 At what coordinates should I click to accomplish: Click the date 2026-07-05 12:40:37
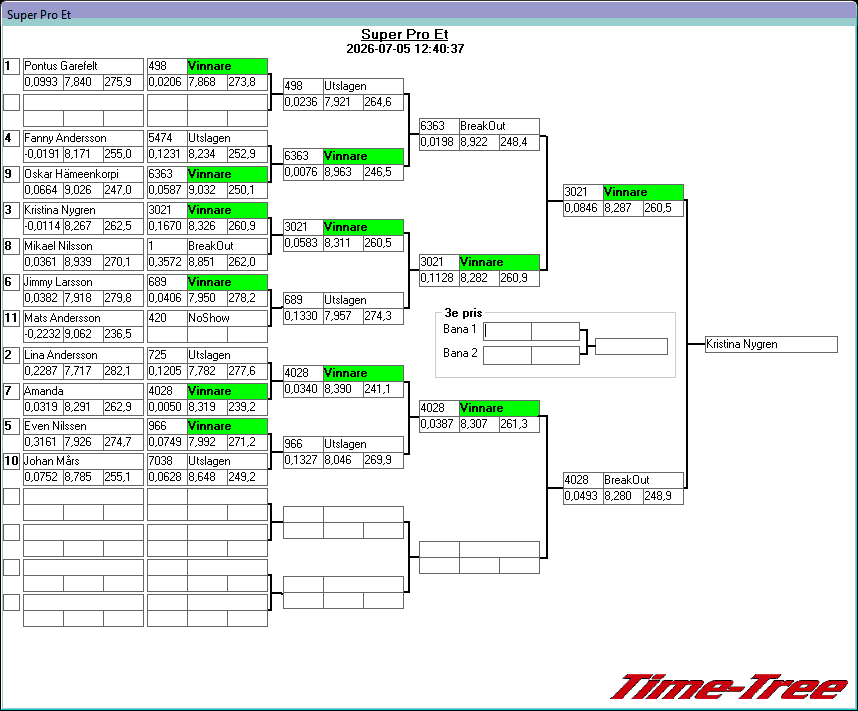click(x=405, y=49)
